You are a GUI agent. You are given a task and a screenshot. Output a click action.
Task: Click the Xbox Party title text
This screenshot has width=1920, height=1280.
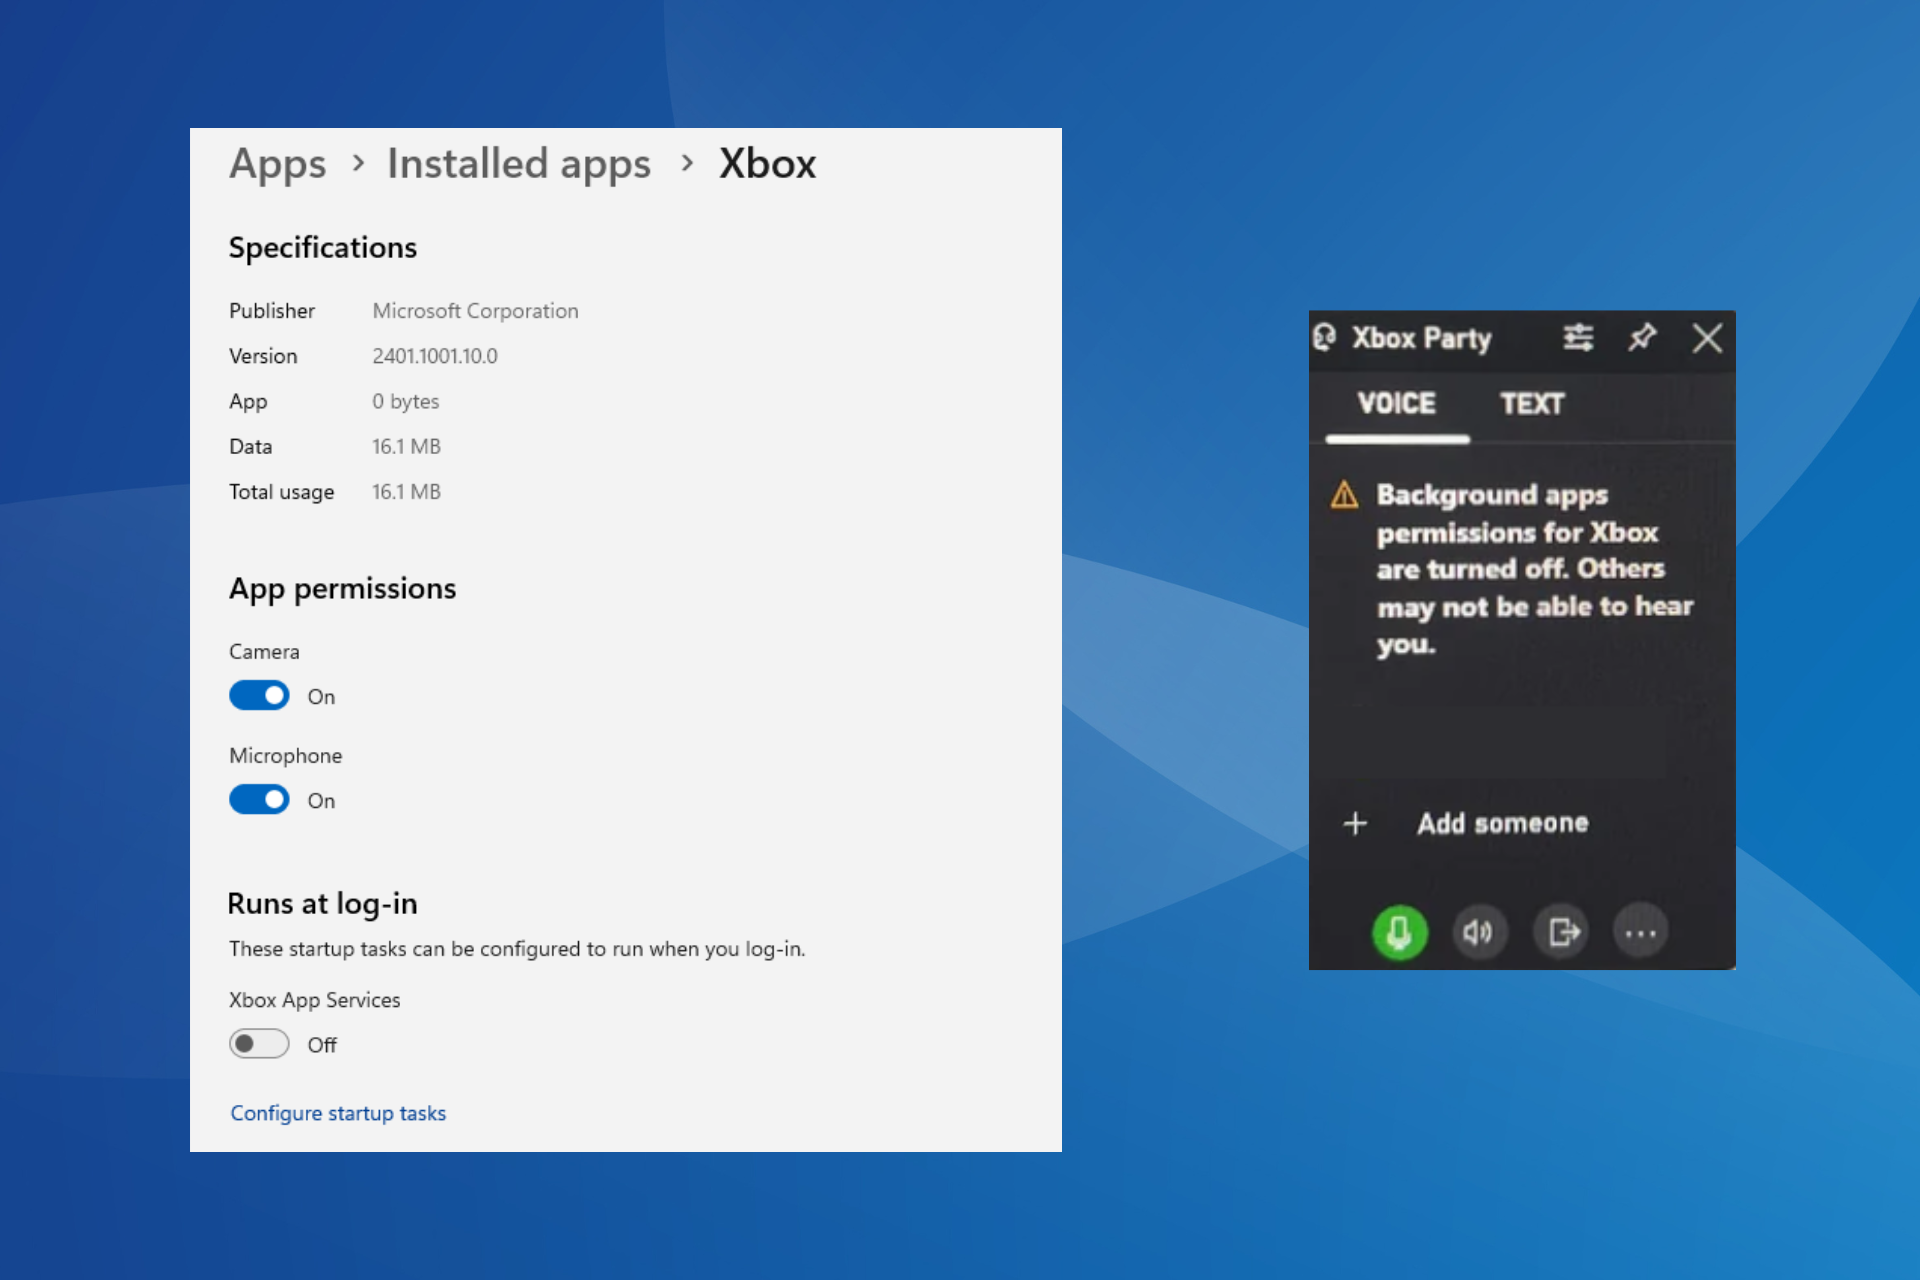coord(1421,338)
